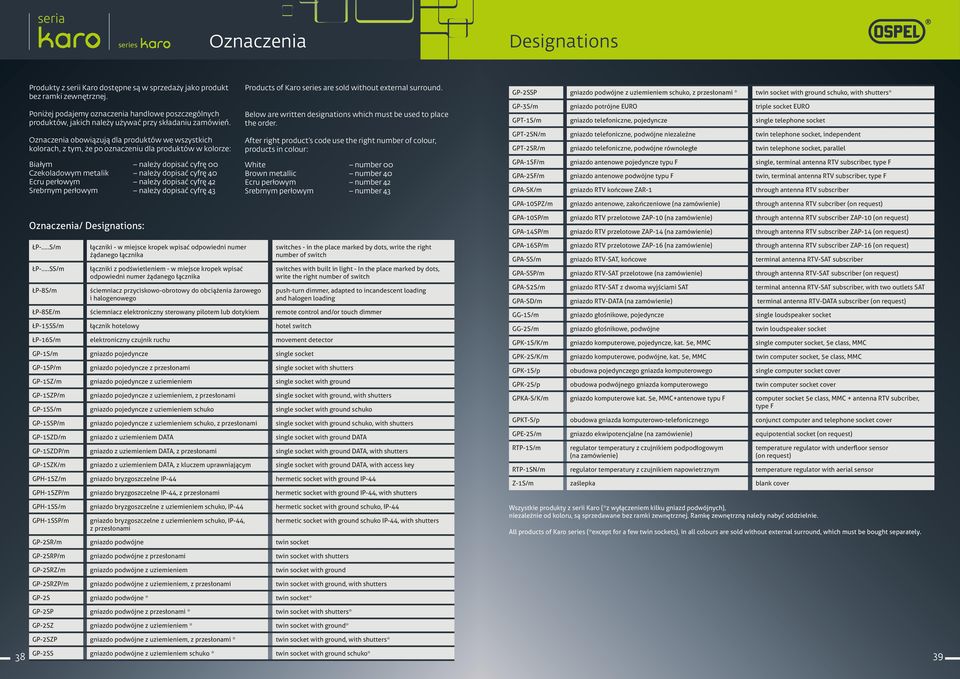
Task: Select 'triple socket EURO' cell
Action: (843, 107)
